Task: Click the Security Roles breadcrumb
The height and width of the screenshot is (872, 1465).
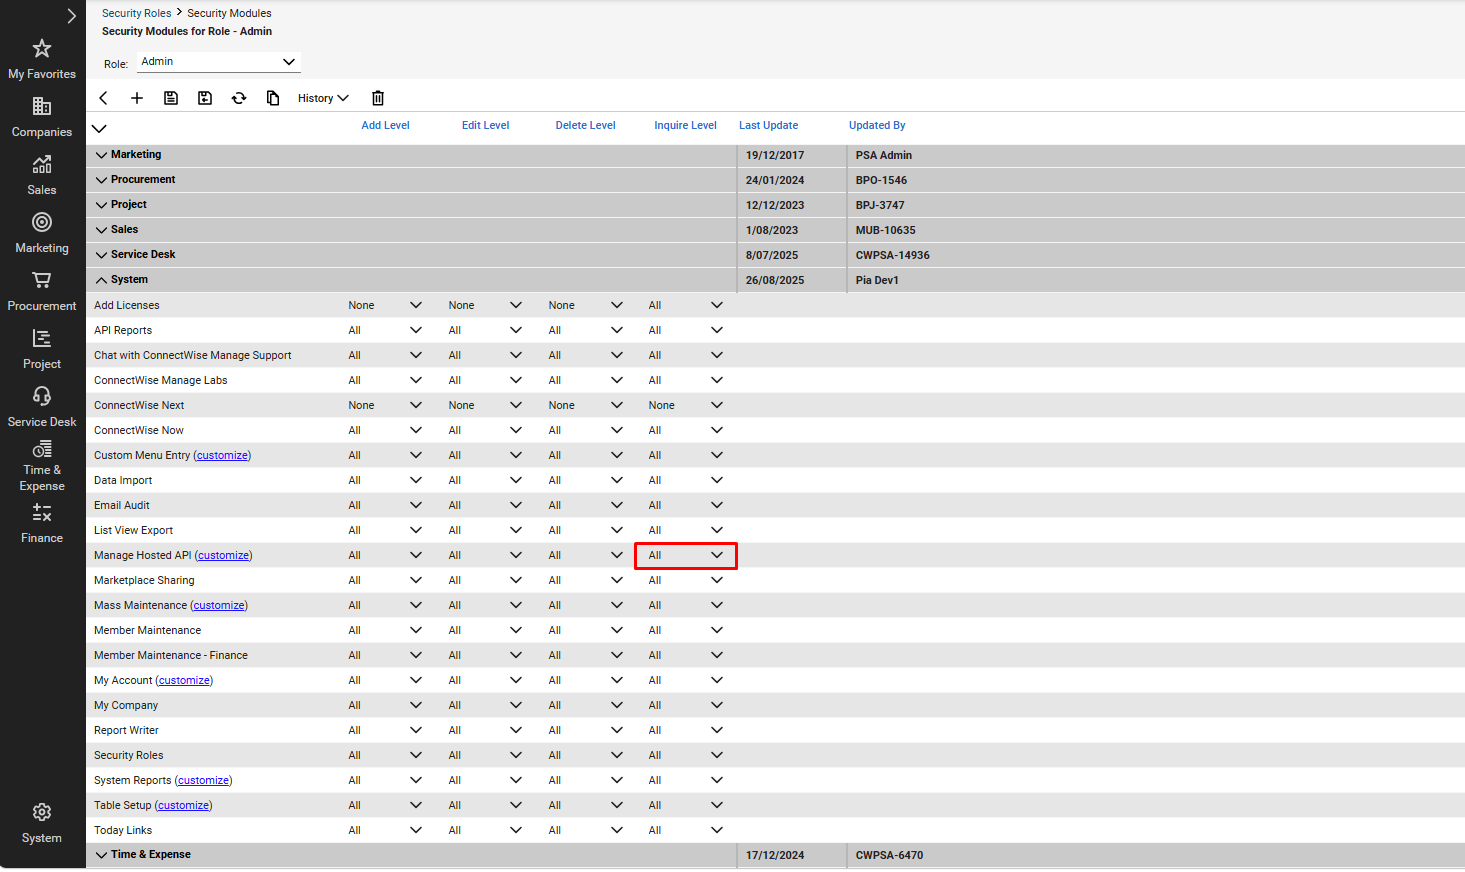Action: pyautogui.click(x=136, y=13)
